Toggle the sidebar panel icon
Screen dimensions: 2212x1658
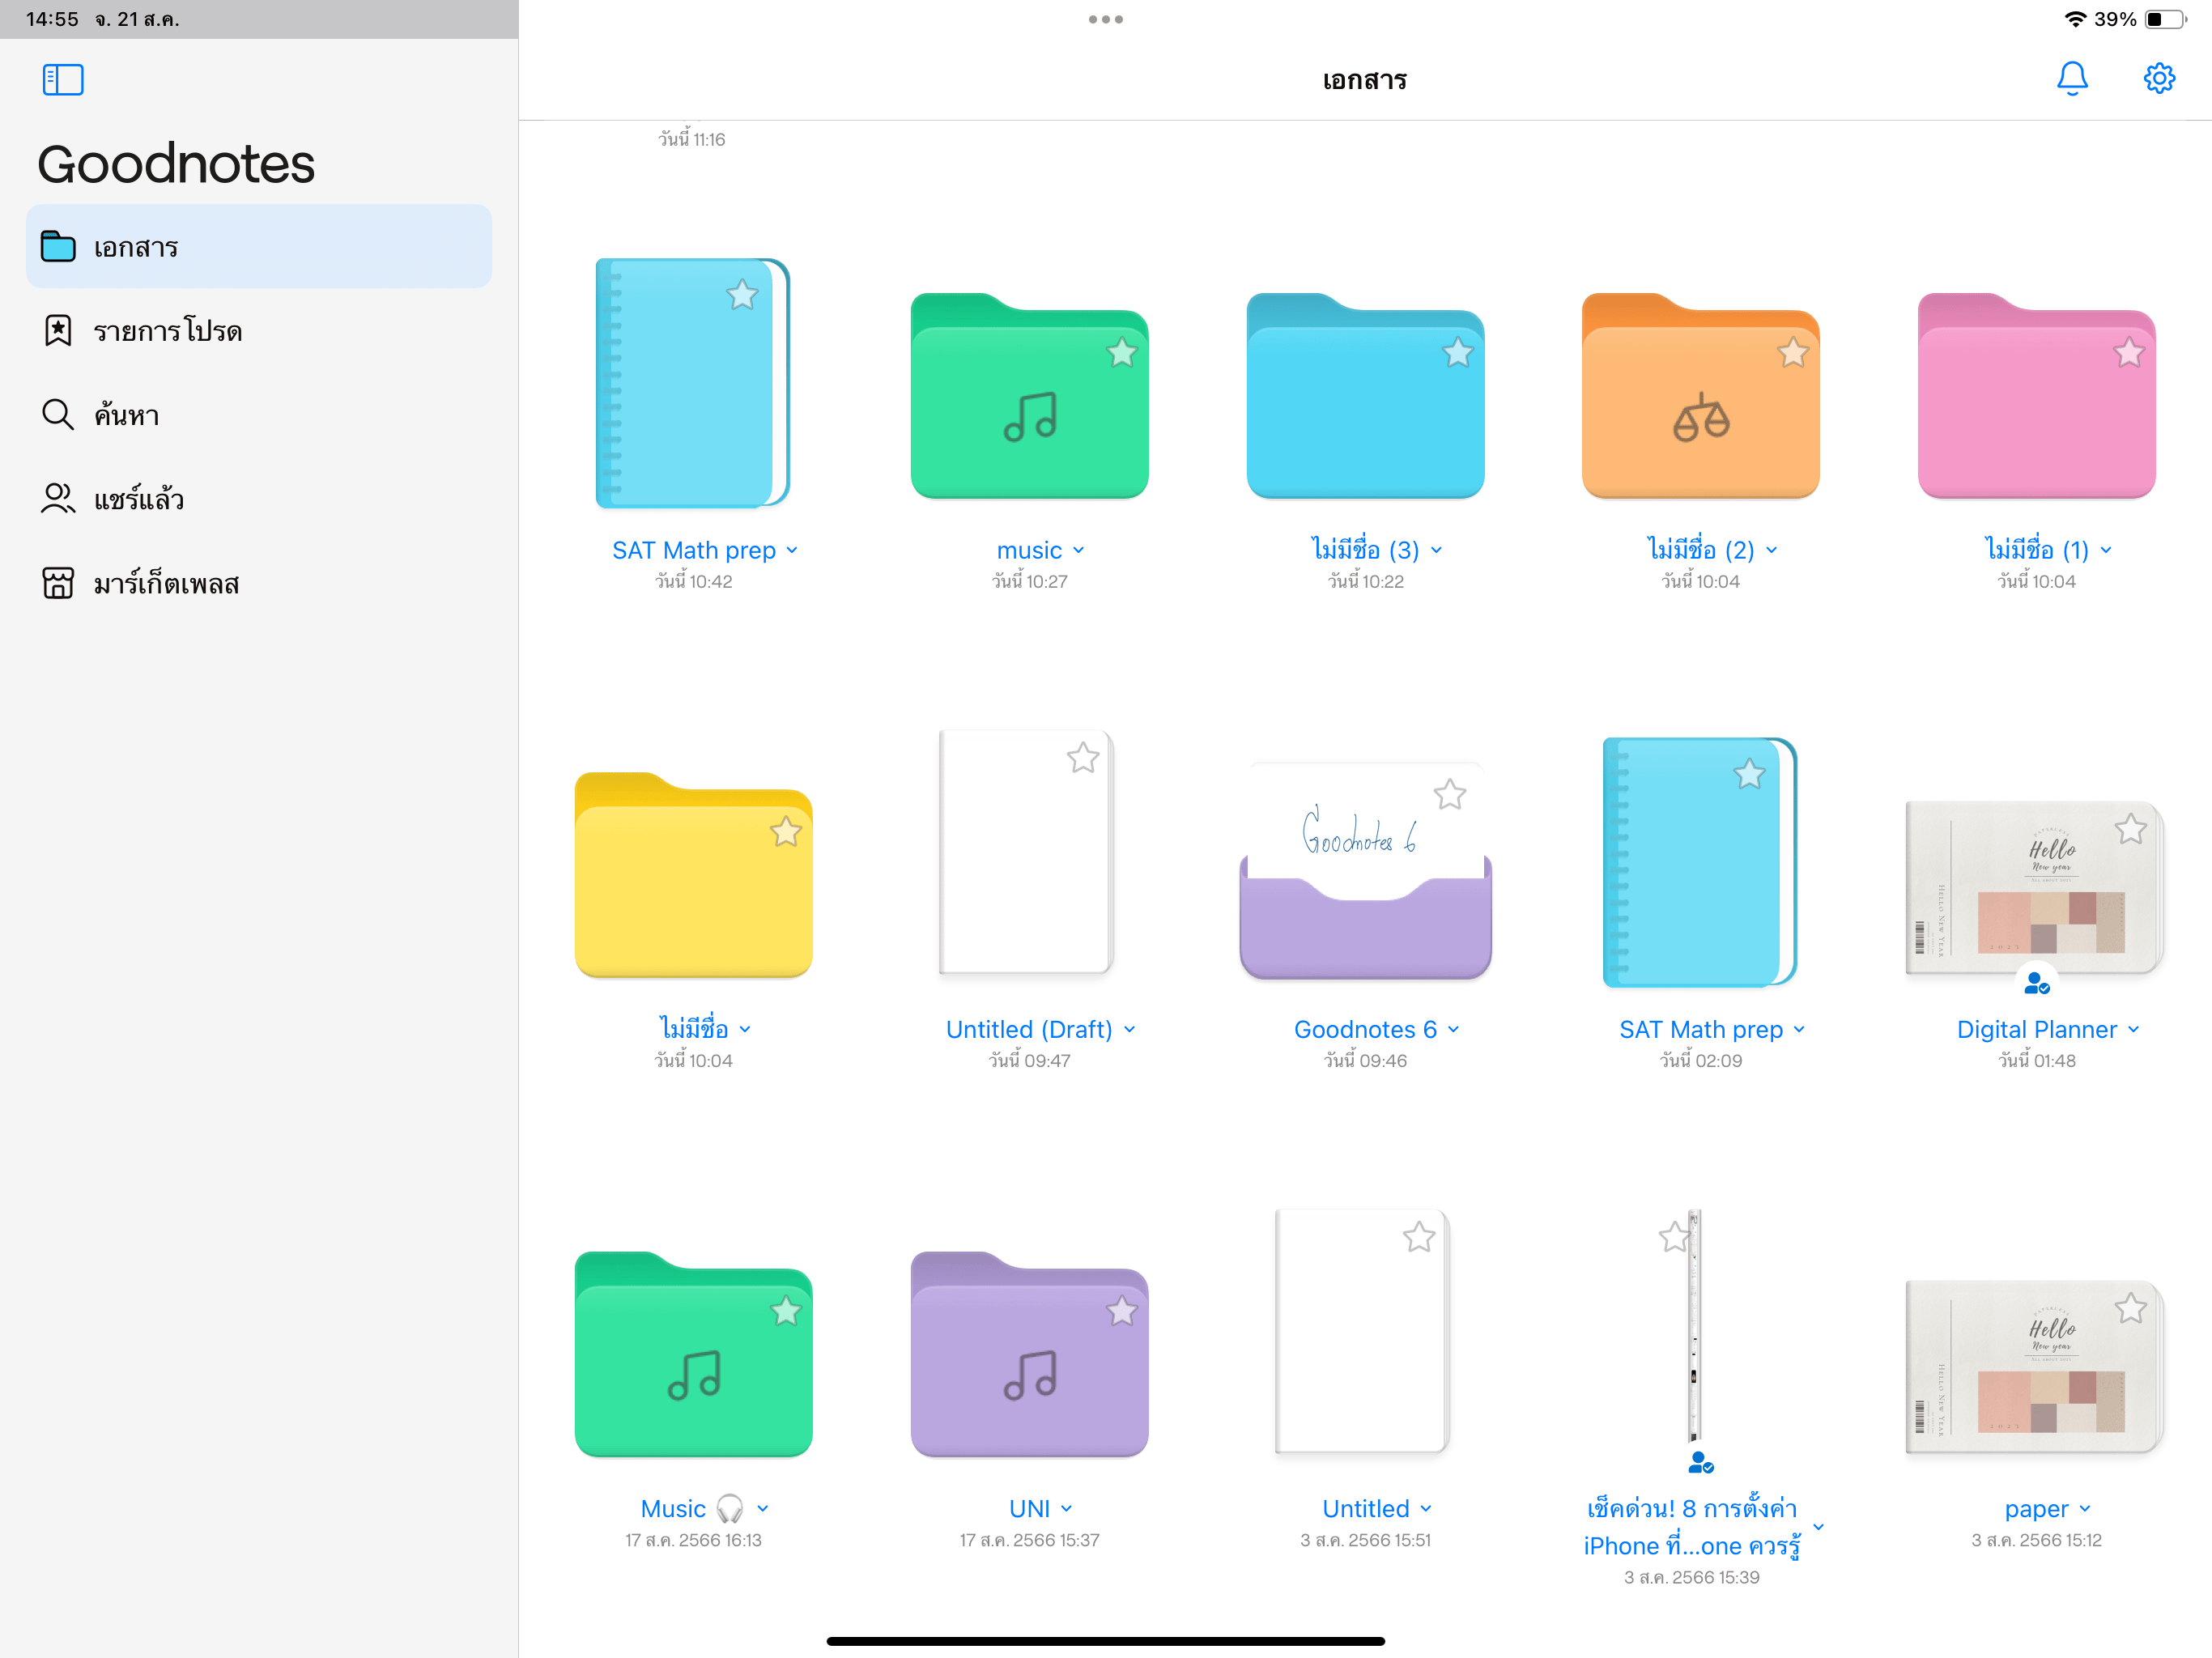click(x=62, y=80)
